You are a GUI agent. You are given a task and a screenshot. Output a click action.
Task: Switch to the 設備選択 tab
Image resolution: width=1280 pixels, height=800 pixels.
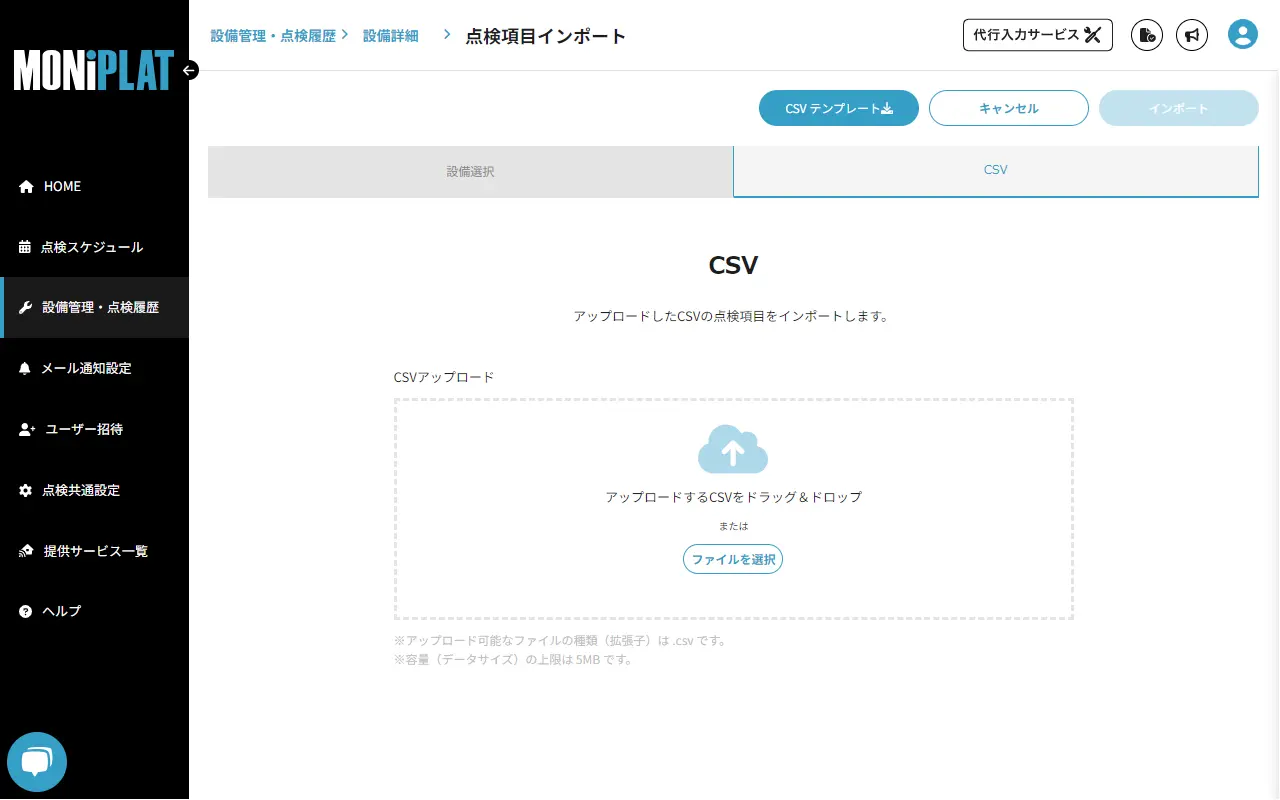coord(470,171)
